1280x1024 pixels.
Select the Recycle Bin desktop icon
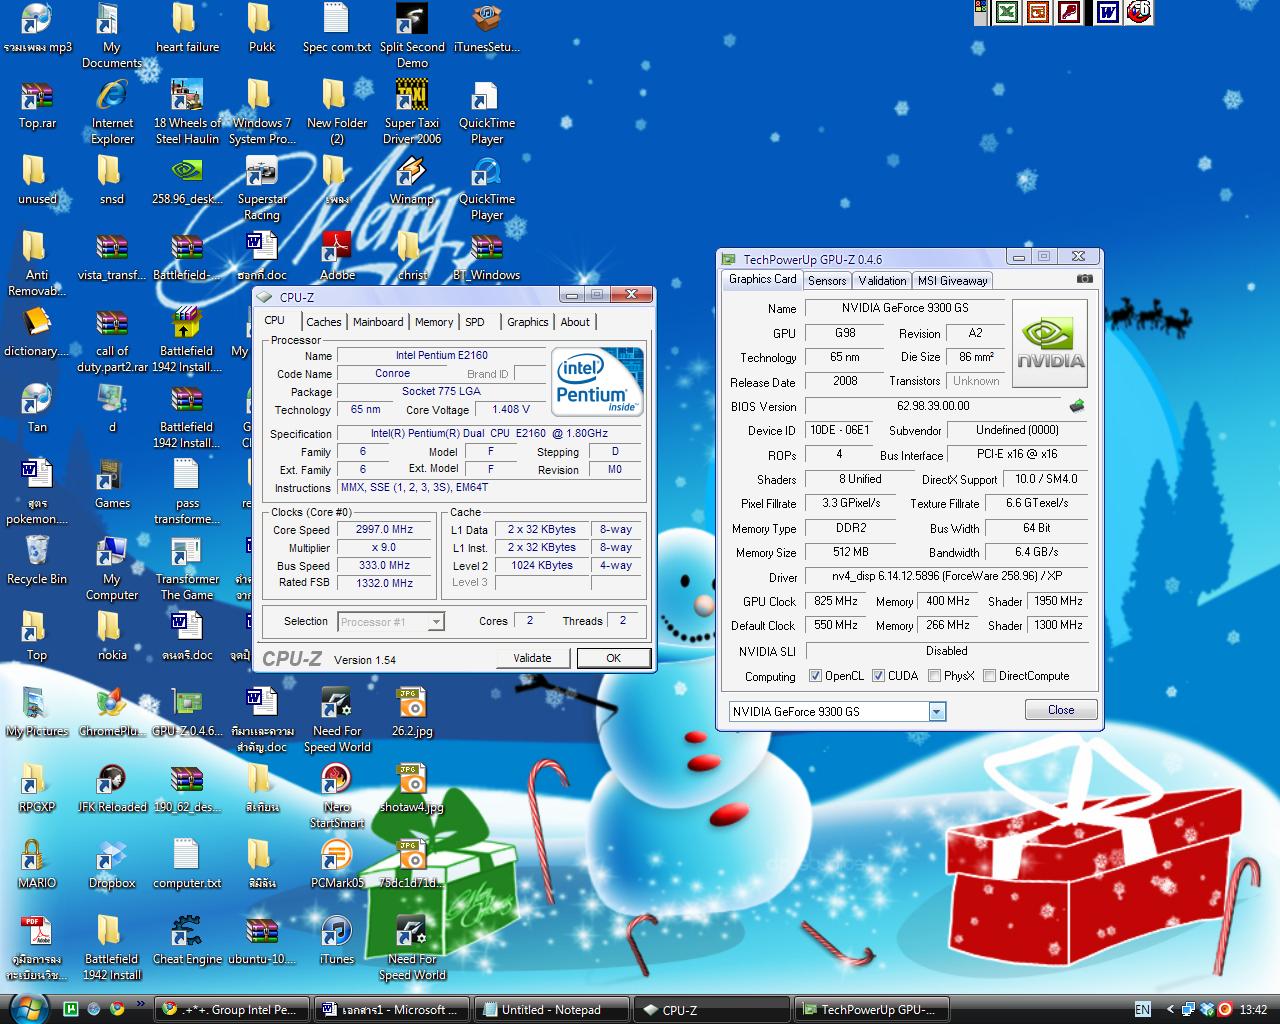point(37,560)
